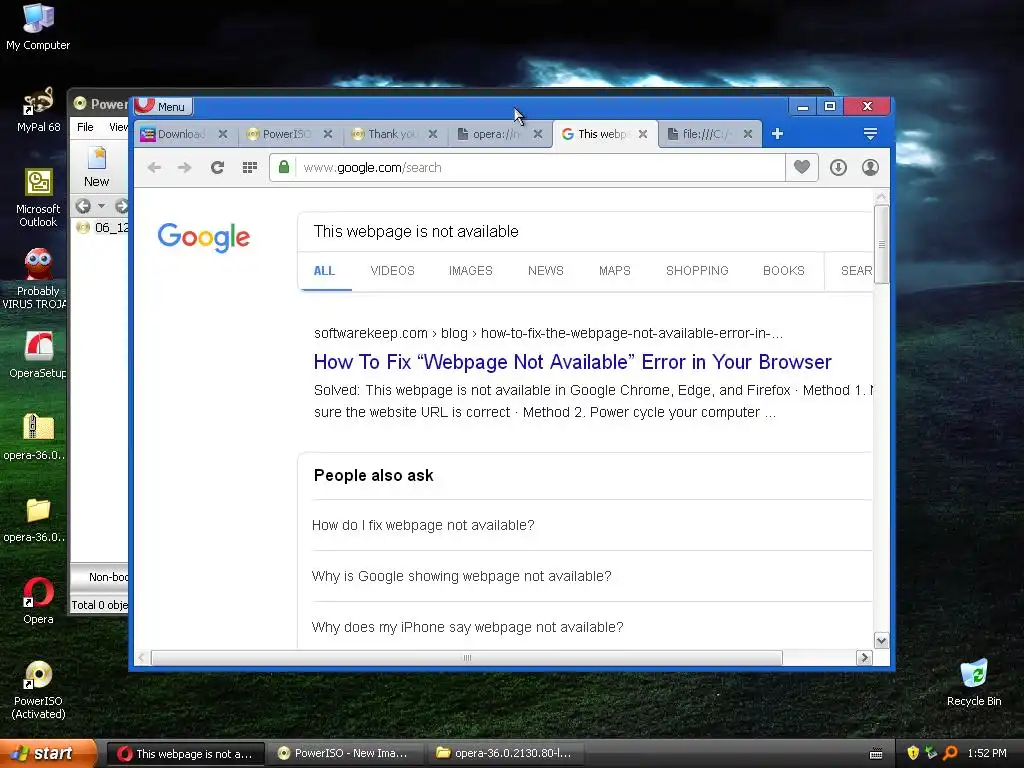Select the ALL search filter
The height and width of the screenshot is (768, 1024).
pyautogui.click(x=324, y=271)
